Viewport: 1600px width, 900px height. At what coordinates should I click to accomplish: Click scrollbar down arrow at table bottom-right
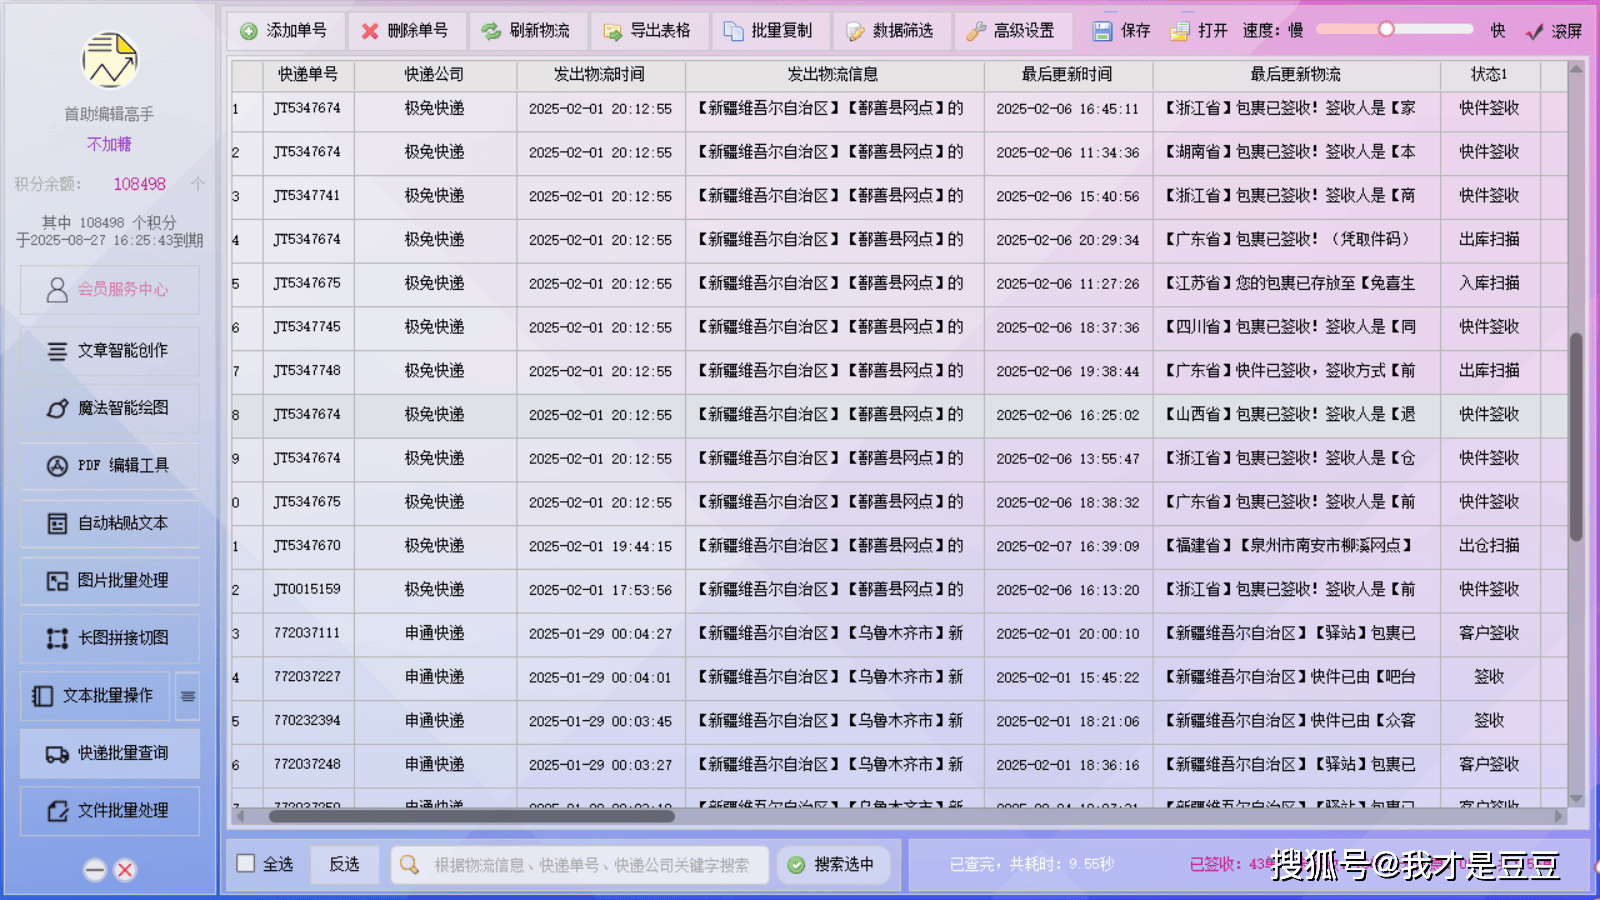click(1576, 799)
